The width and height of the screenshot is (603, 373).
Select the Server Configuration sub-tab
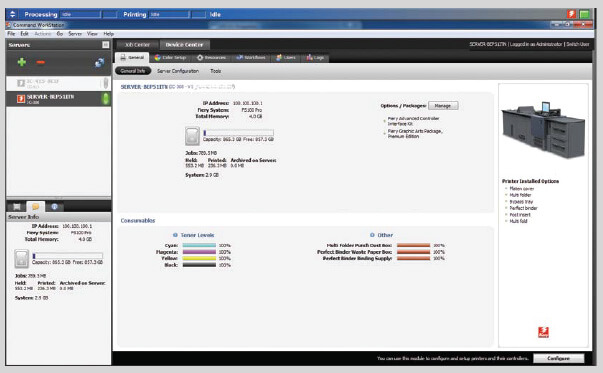pos(178,71)
